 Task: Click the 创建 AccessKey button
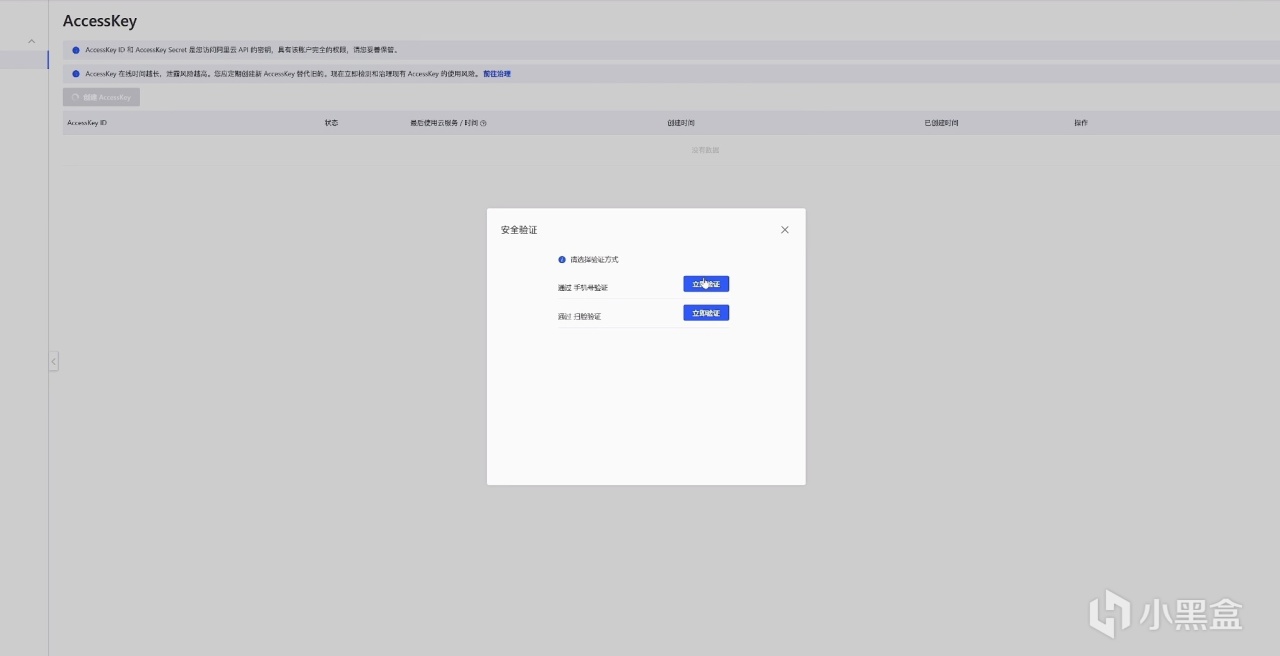coord(101,97)
